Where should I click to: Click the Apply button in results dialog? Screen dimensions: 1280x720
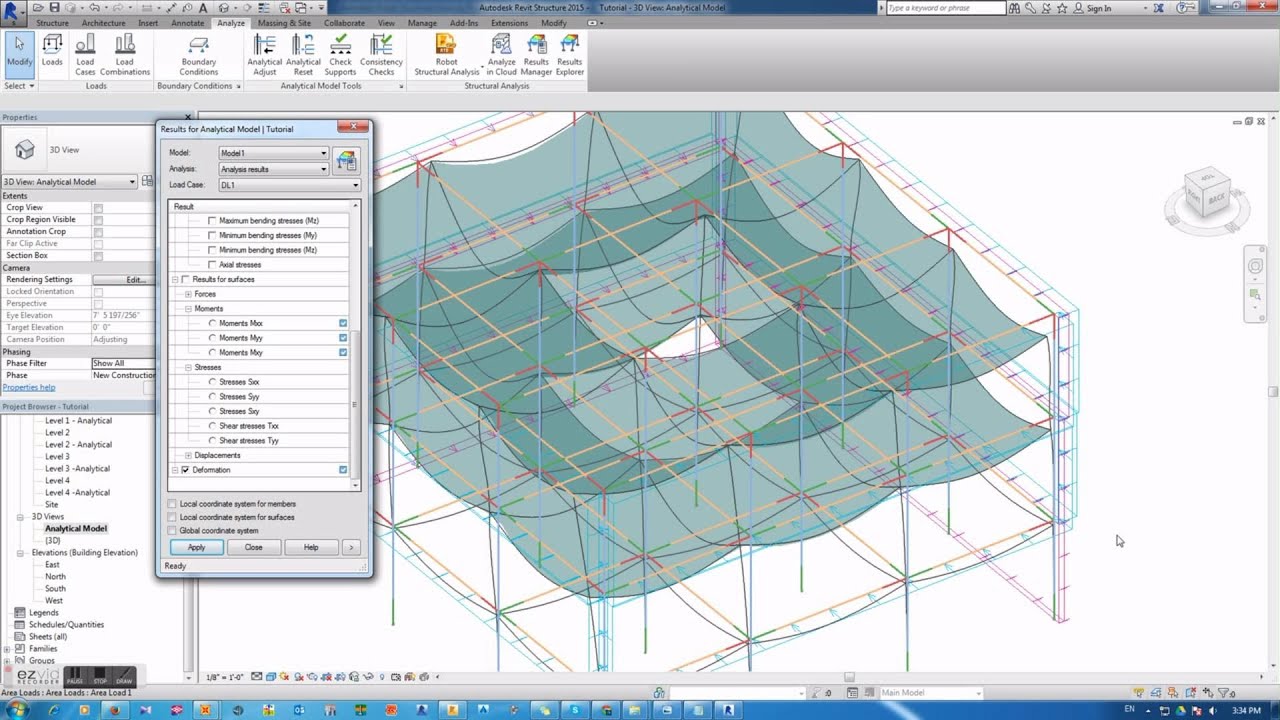coord(196,547)
